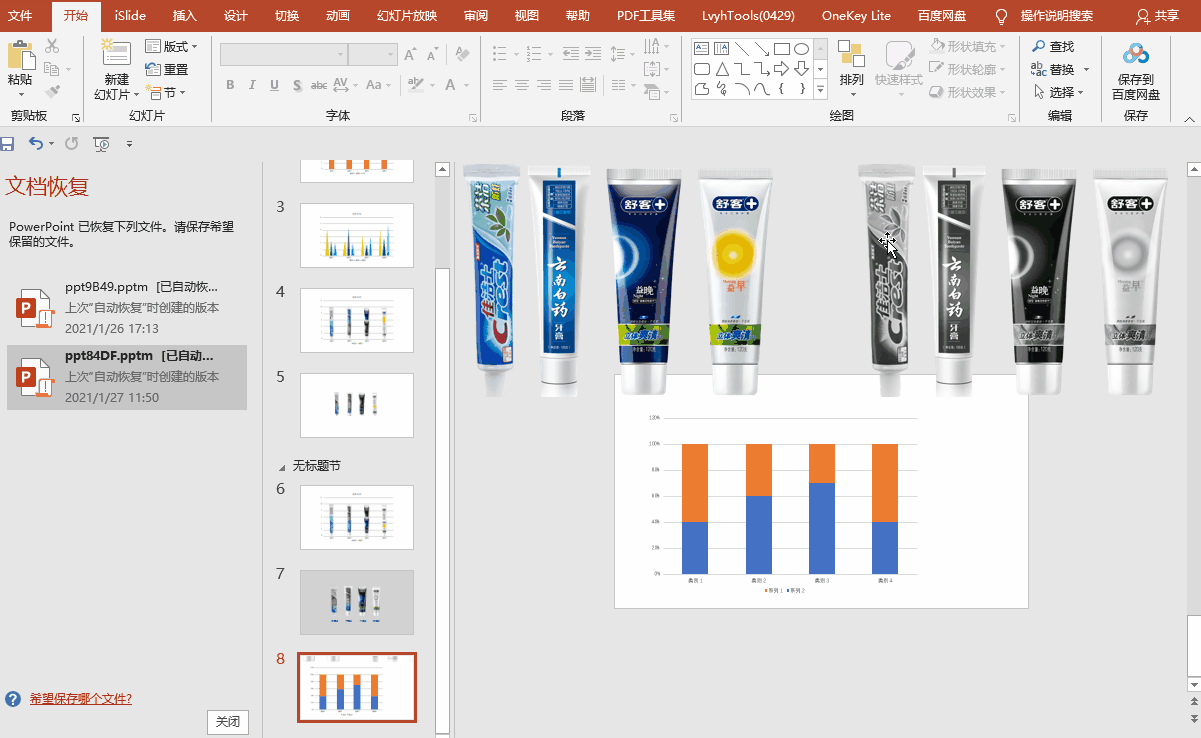Screen dimensions: 1201x738
Task: Click the Cut scissors icon
Action: click(x=52, y=46)
